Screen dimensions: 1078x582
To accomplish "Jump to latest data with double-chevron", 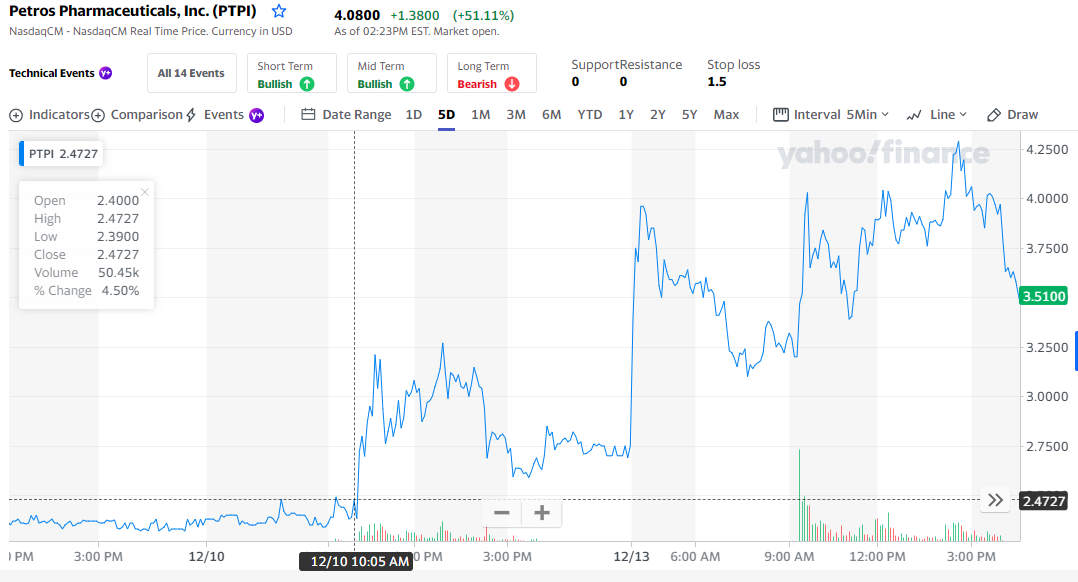I will click(x=995, y=500).
